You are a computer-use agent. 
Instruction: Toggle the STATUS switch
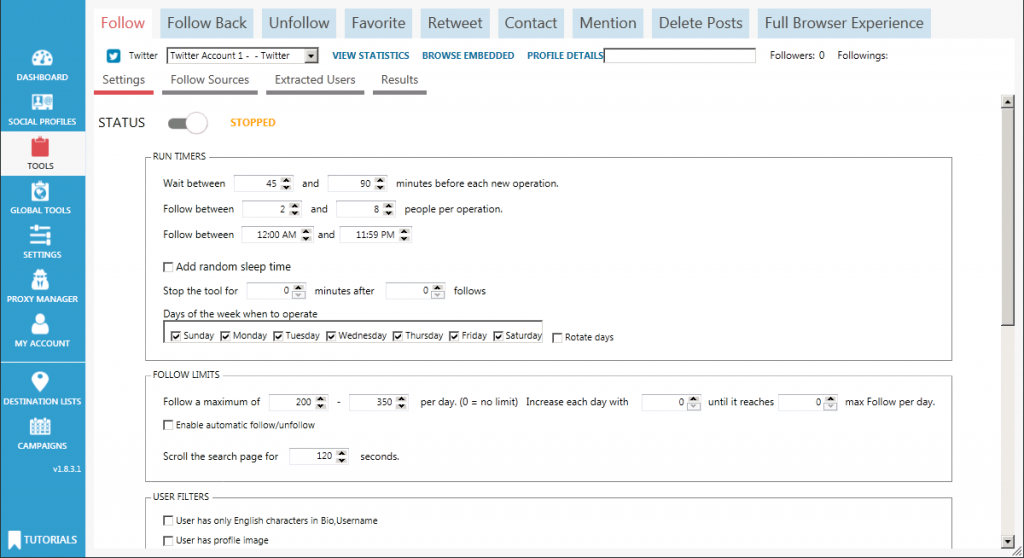pos(187,123)
